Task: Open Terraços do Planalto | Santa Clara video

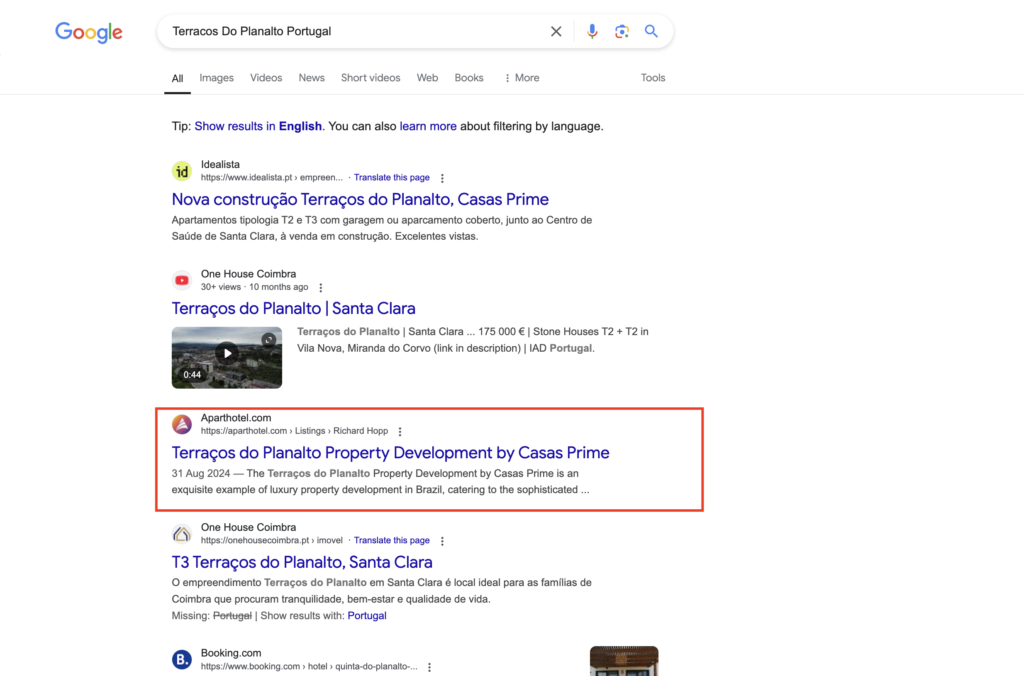Action: click(293, 308)
